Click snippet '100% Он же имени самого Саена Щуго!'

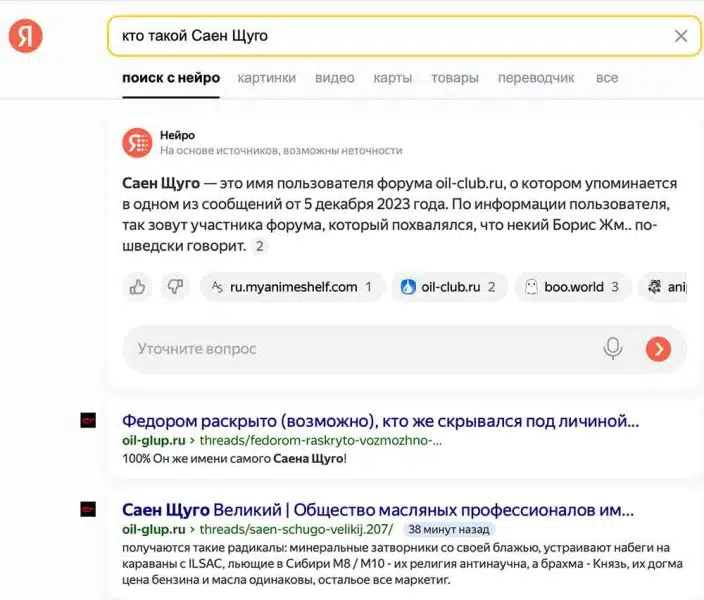[234, 459]
